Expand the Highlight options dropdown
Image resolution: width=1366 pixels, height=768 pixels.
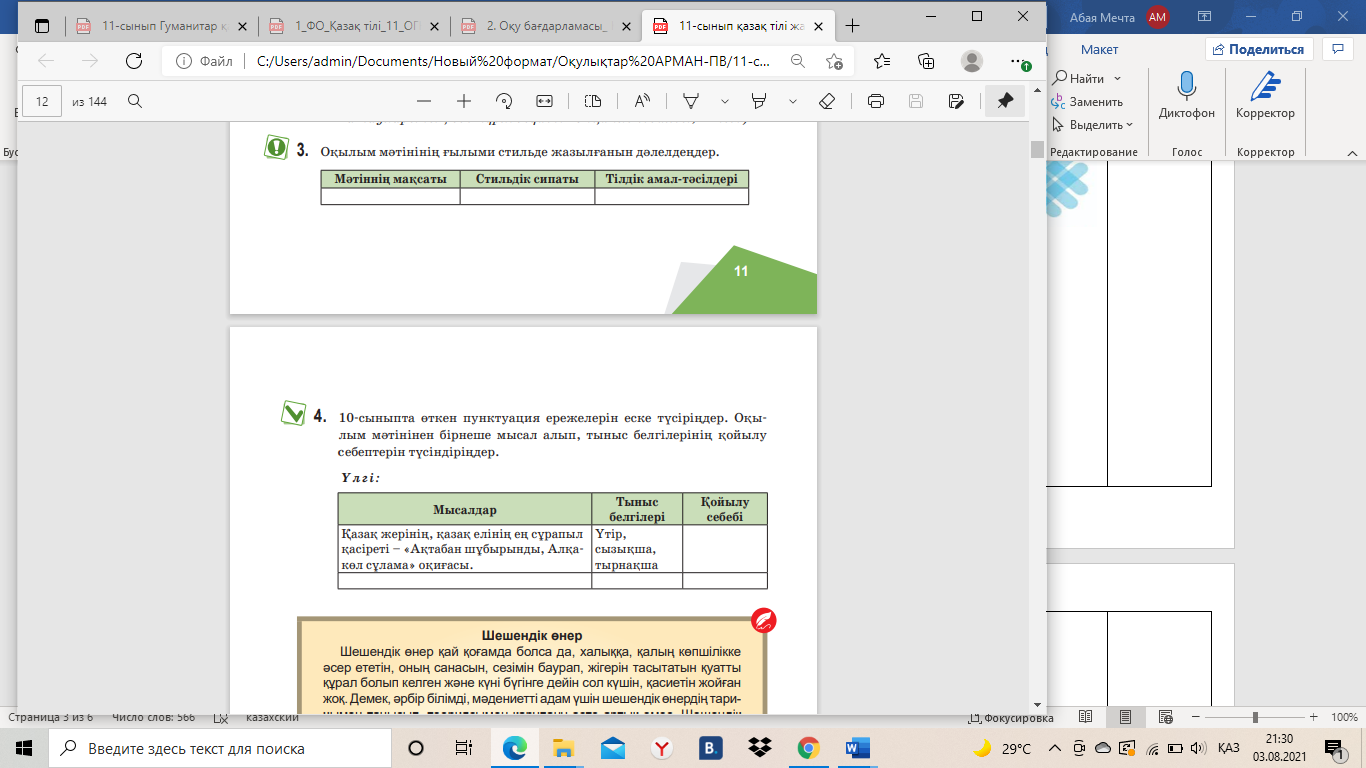tap(793, 101)
